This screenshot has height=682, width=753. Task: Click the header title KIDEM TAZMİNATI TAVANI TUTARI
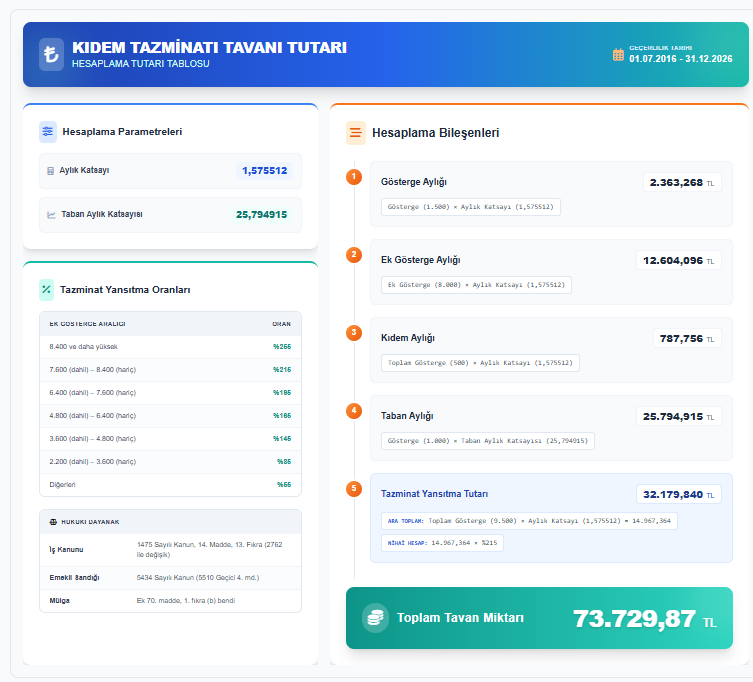coord(209,48)
